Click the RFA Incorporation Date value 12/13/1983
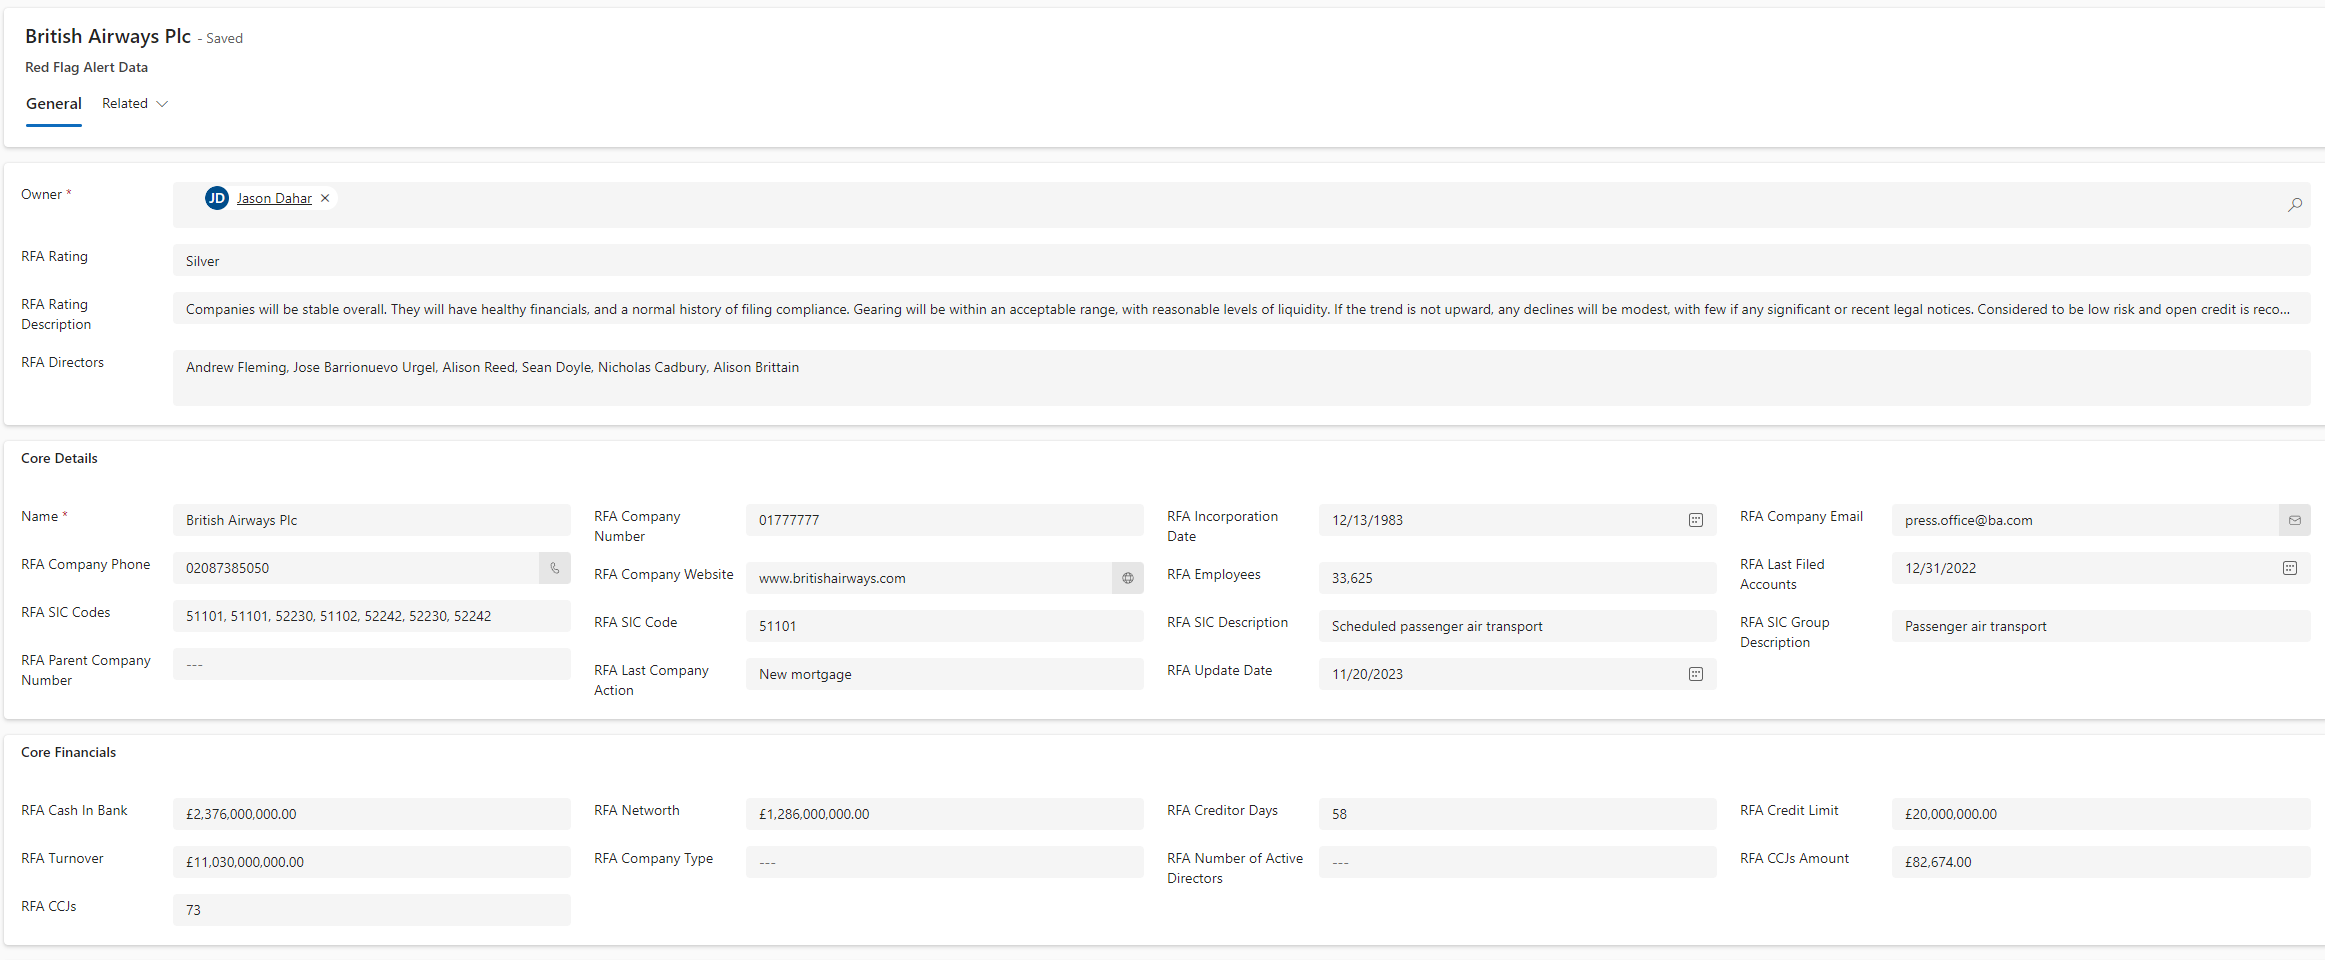 1367,520
